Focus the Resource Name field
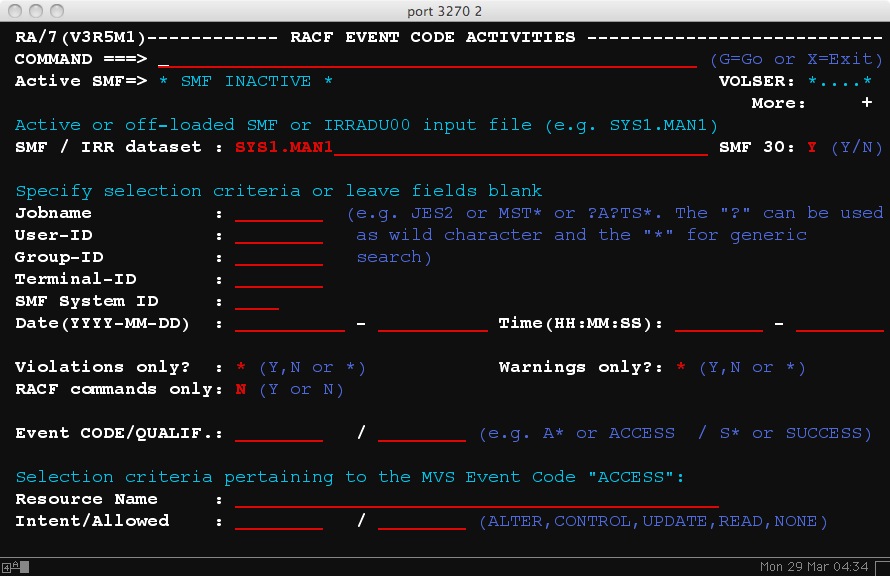This screenshot has height=576, width=890. tap(477, 499)
